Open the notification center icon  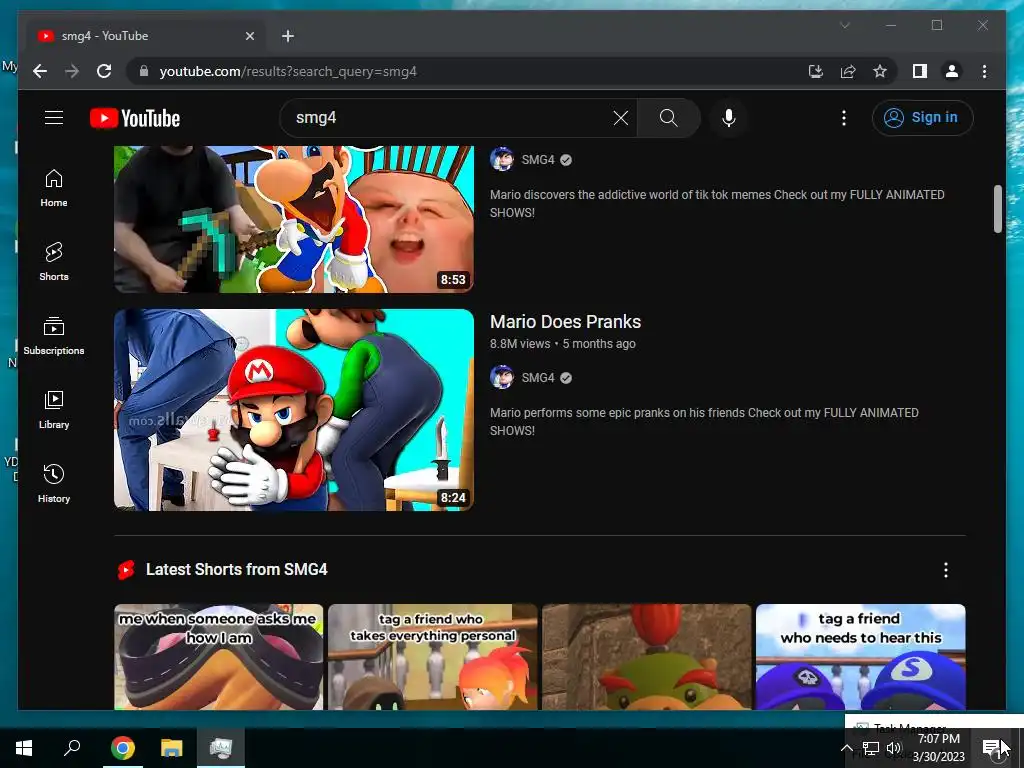coord(991,748)
